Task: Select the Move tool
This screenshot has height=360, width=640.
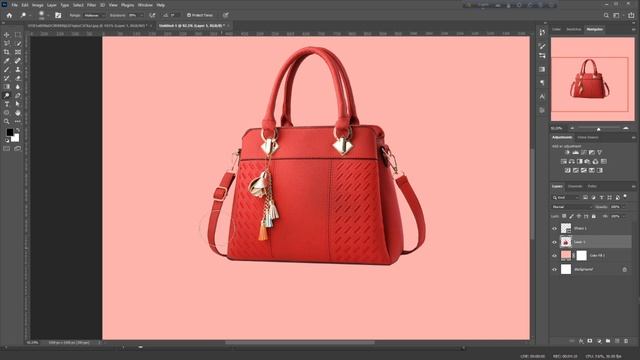Action: pos(7,35)
